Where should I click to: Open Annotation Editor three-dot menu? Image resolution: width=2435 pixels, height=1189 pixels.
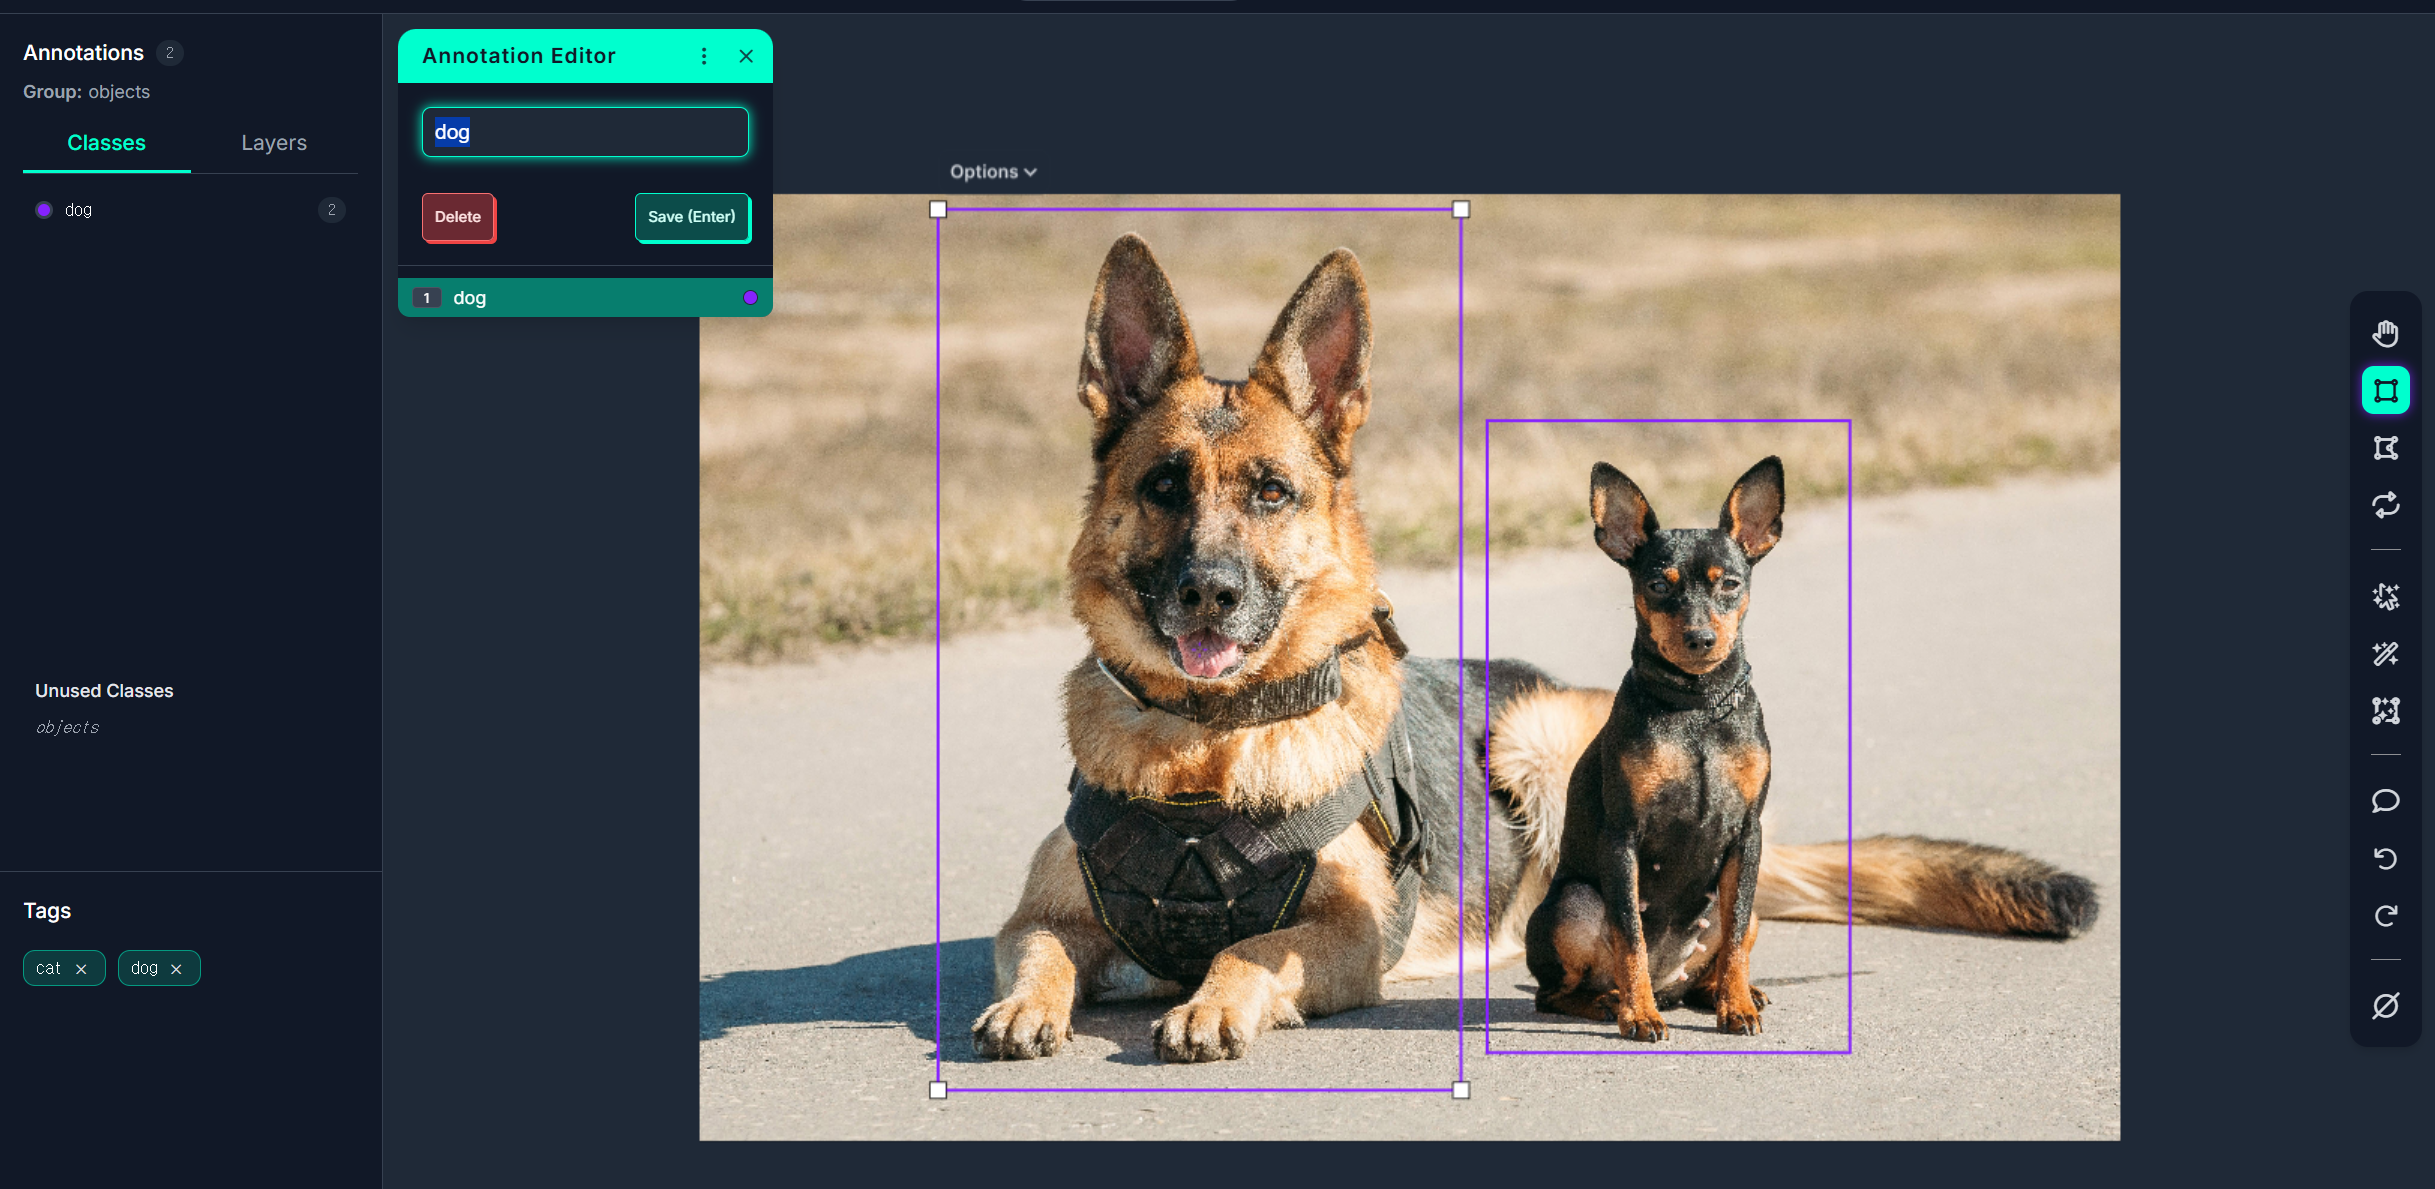point(704,56)
